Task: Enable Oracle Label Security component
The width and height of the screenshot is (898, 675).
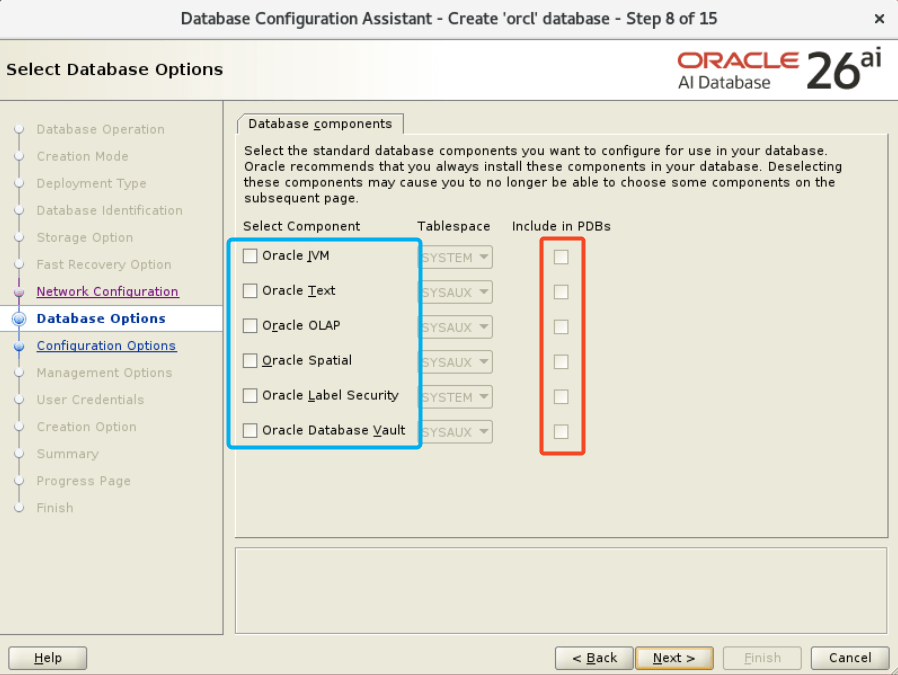Action: click(x=250, y=396)
